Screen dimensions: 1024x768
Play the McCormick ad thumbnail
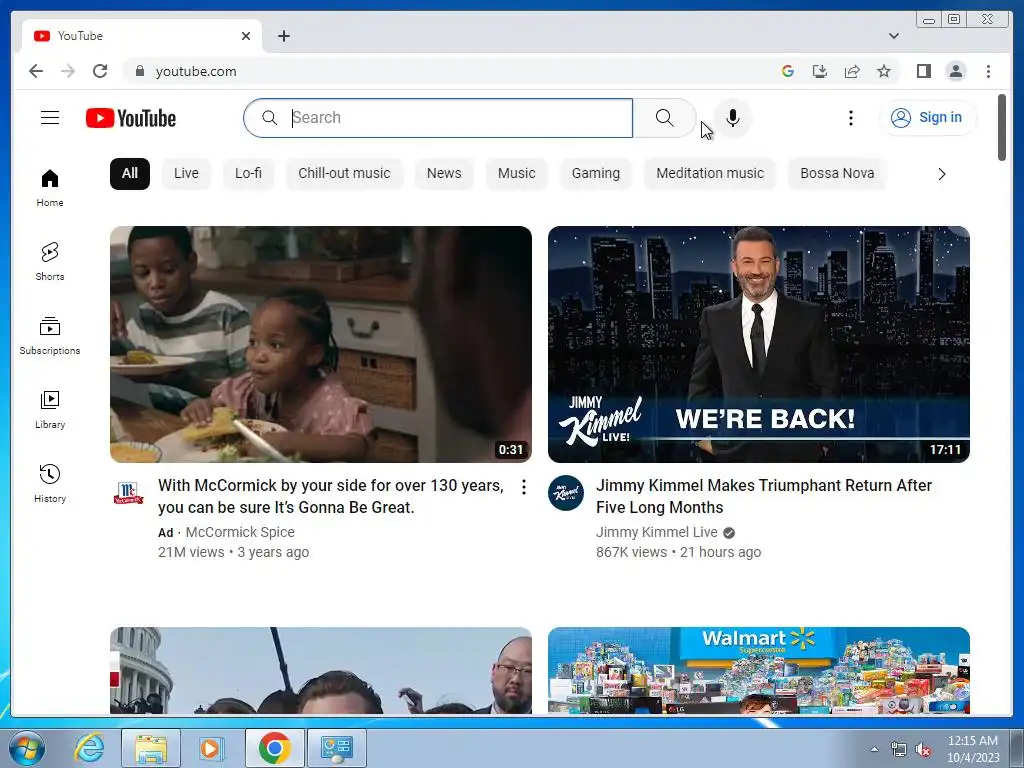[321, 344]
